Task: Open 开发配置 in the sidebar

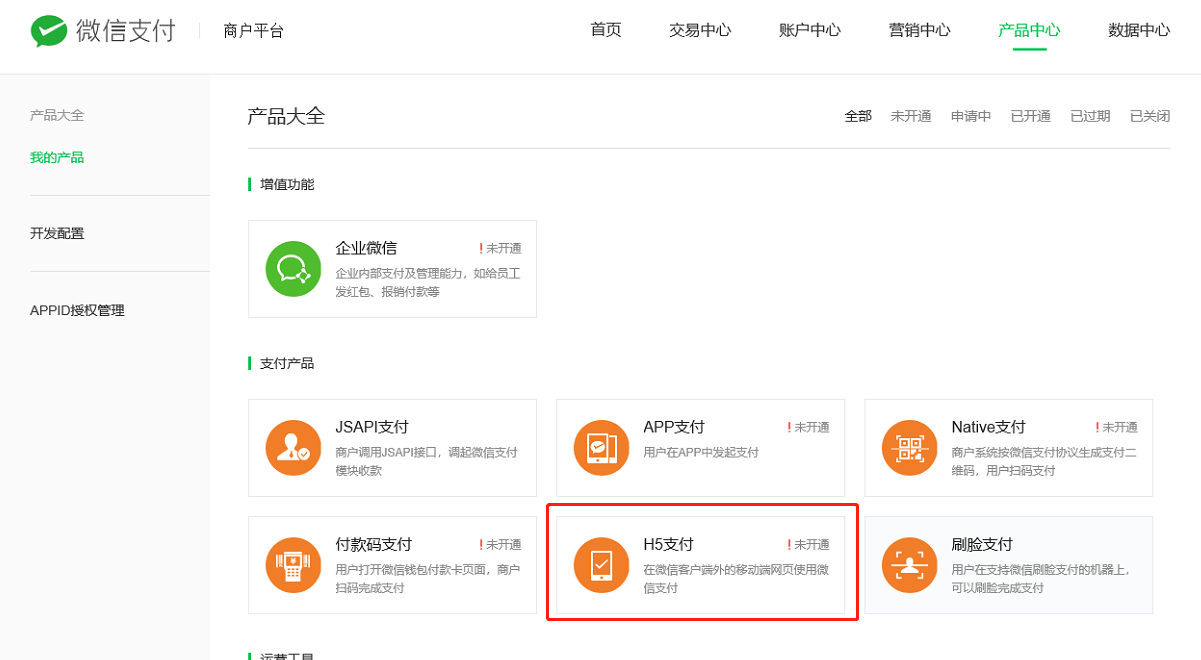Action: (x=57, y=233)
